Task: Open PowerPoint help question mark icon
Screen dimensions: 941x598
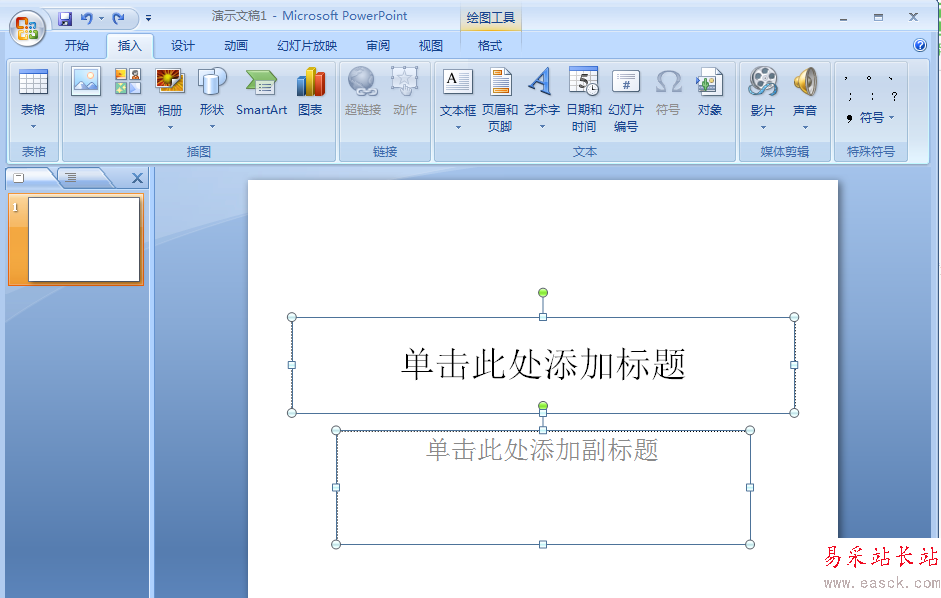Action: click(919, 45)
